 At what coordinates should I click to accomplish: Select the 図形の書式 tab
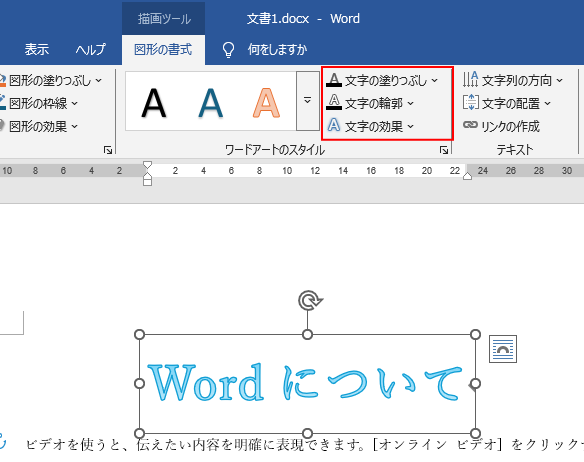[163, 49]
